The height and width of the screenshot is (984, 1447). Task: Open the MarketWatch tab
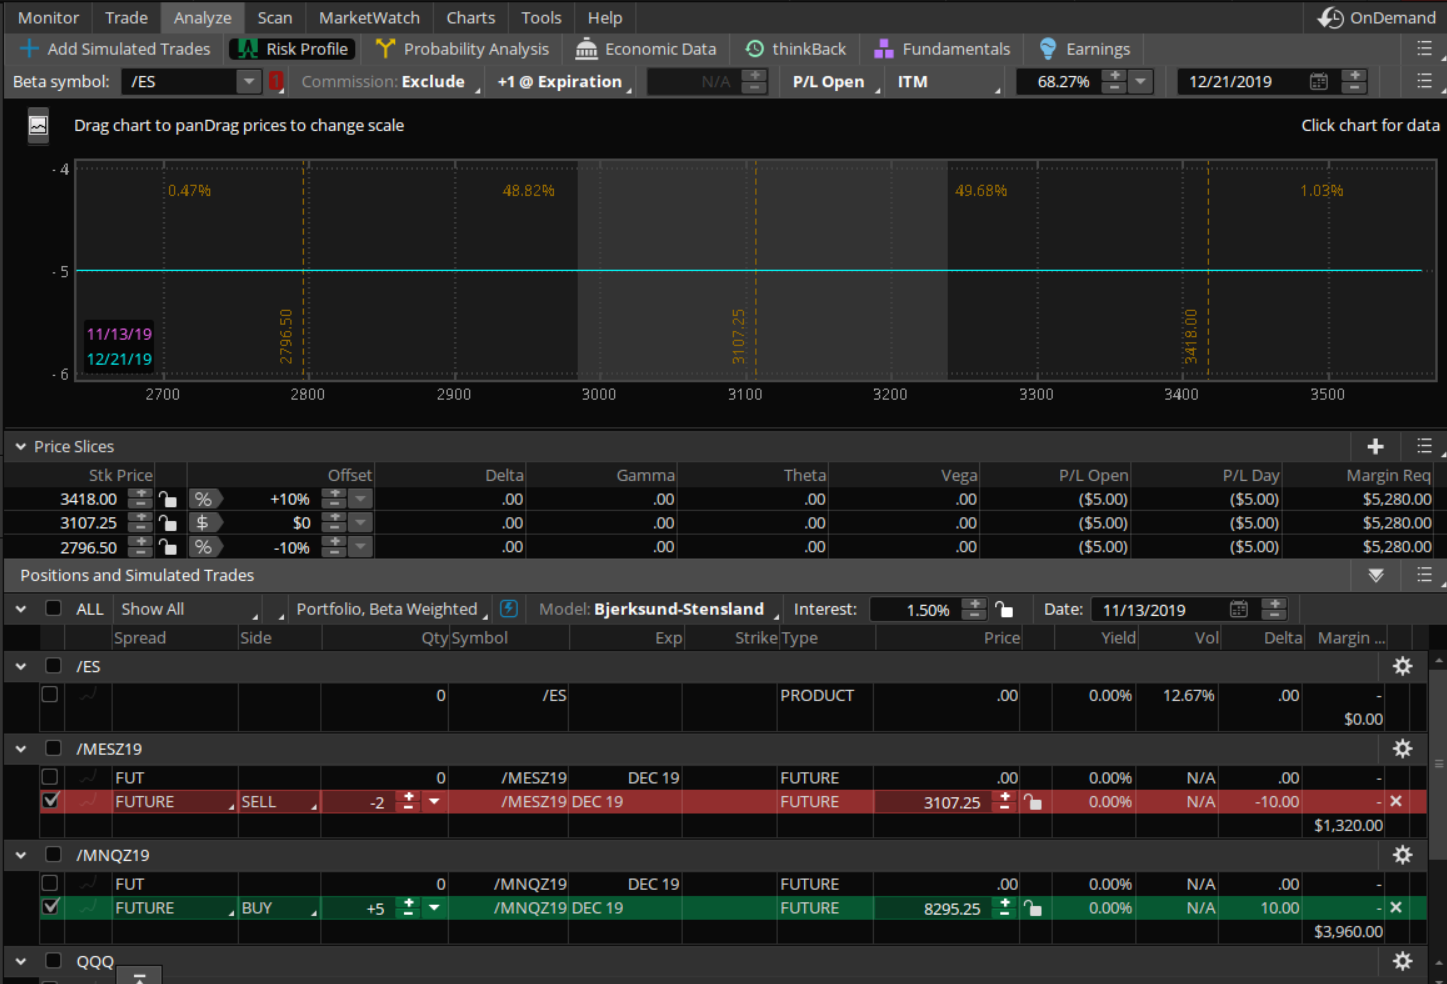click(369, 18)
